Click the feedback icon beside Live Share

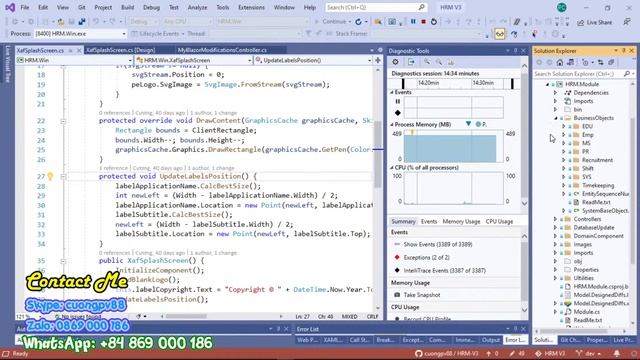pos(627,22)
